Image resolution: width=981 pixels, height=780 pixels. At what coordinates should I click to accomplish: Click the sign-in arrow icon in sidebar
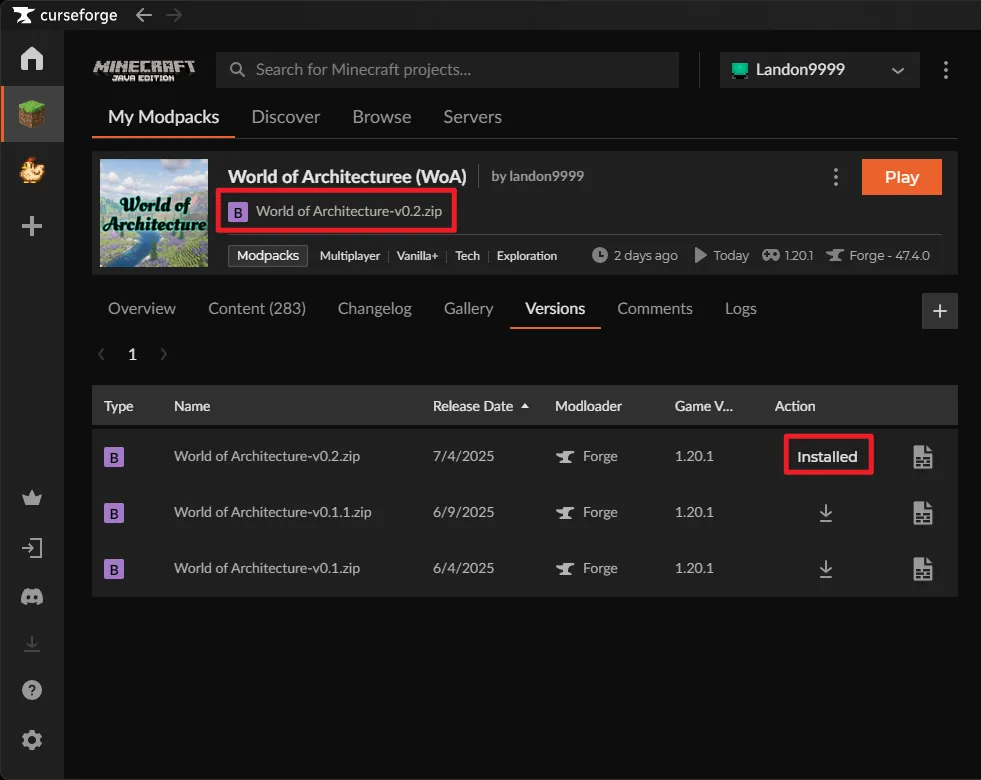[32, 548]
